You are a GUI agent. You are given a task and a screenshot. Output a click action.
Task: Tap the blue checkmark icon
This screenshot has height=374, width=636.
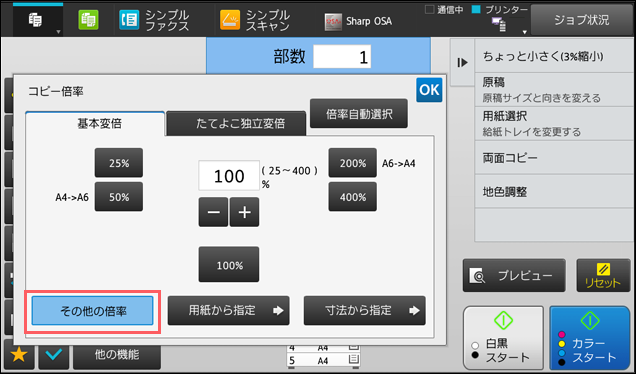point(54,355)
